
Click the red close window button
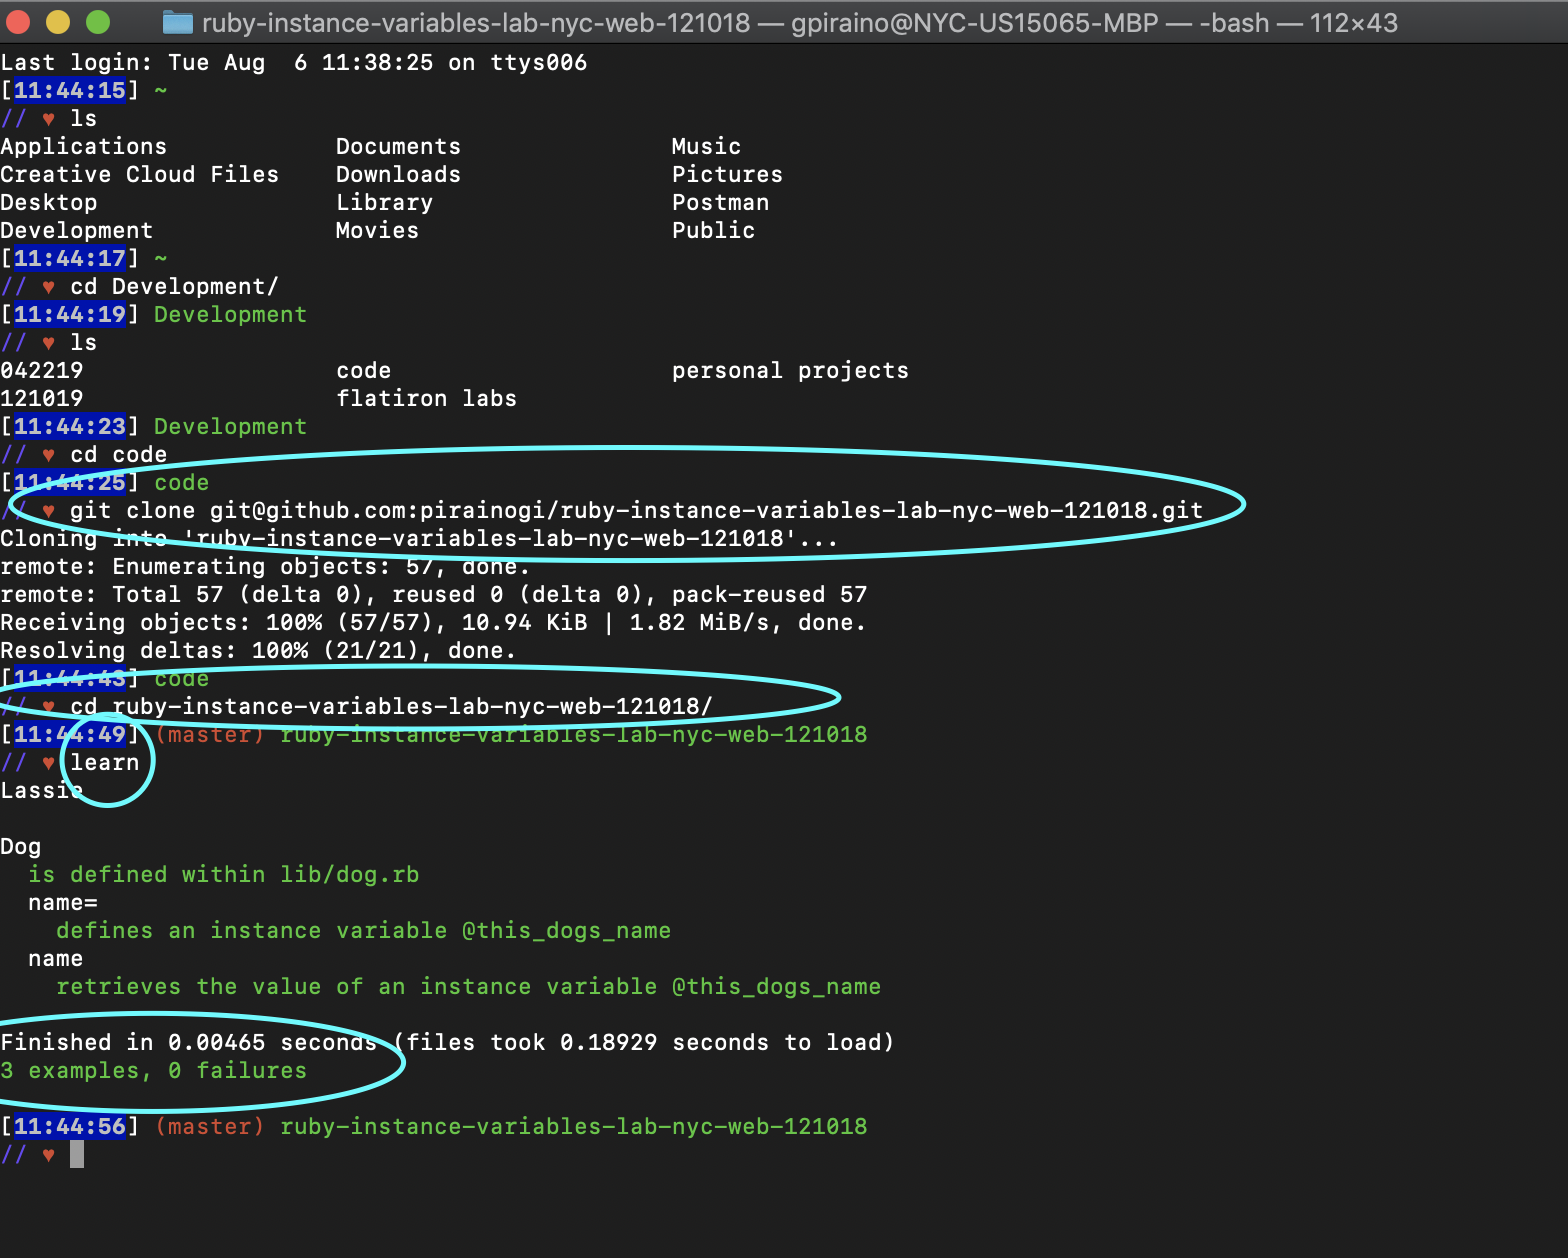tap(19, 21)
